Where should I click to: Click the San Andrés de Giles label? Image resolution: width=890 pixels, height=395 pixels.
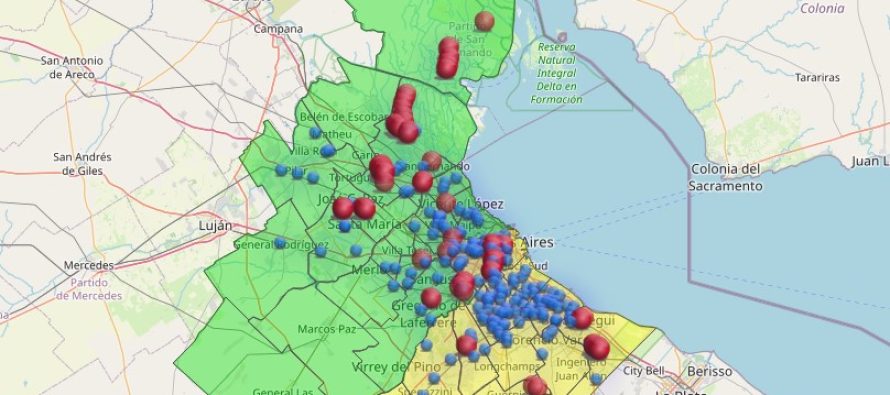click(82, 163)
